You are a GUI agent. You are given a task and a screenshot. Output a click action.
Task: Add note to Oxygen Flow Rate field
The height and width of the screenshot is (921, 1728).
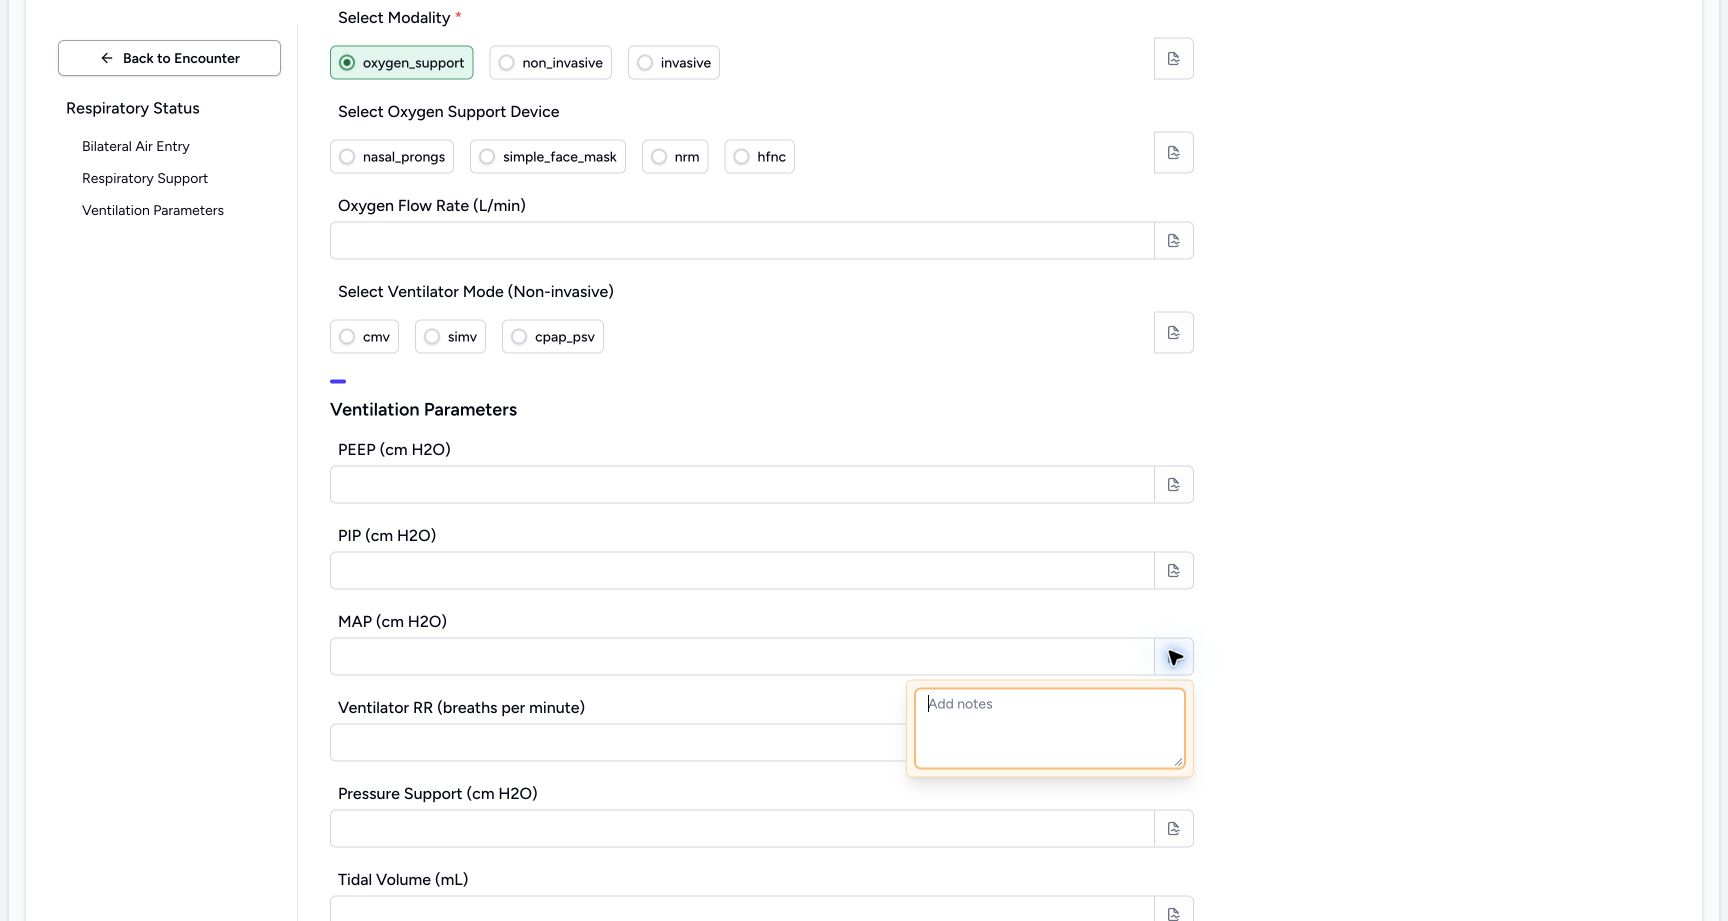point(1173,241)
